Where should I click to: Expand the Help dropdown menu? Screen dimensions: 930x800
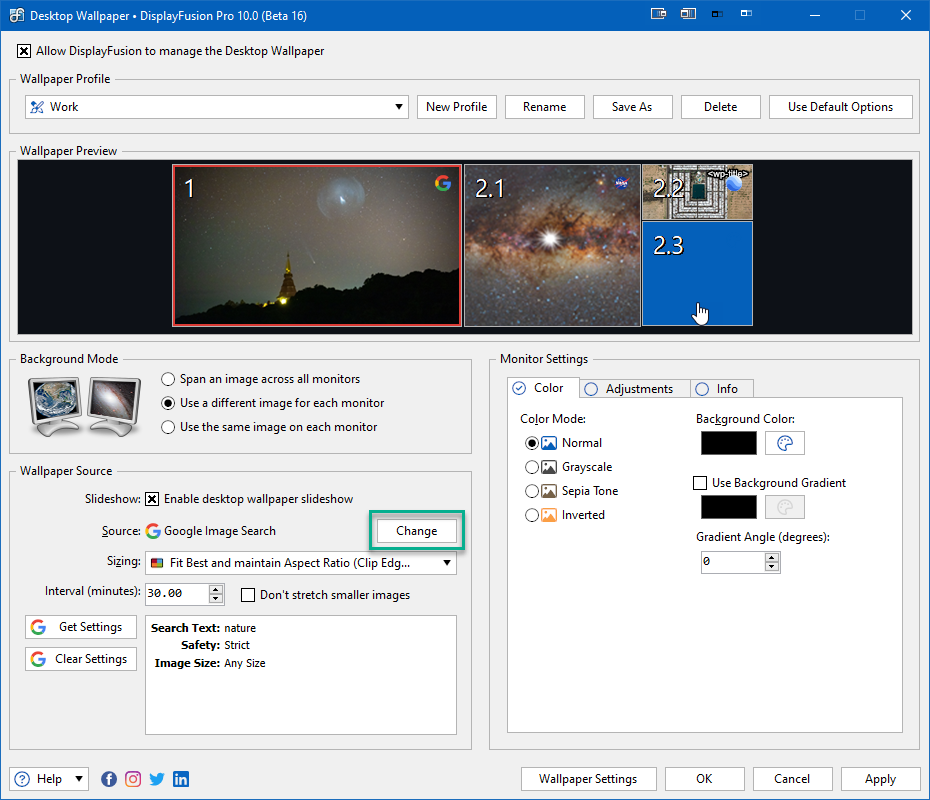[79, 779]
